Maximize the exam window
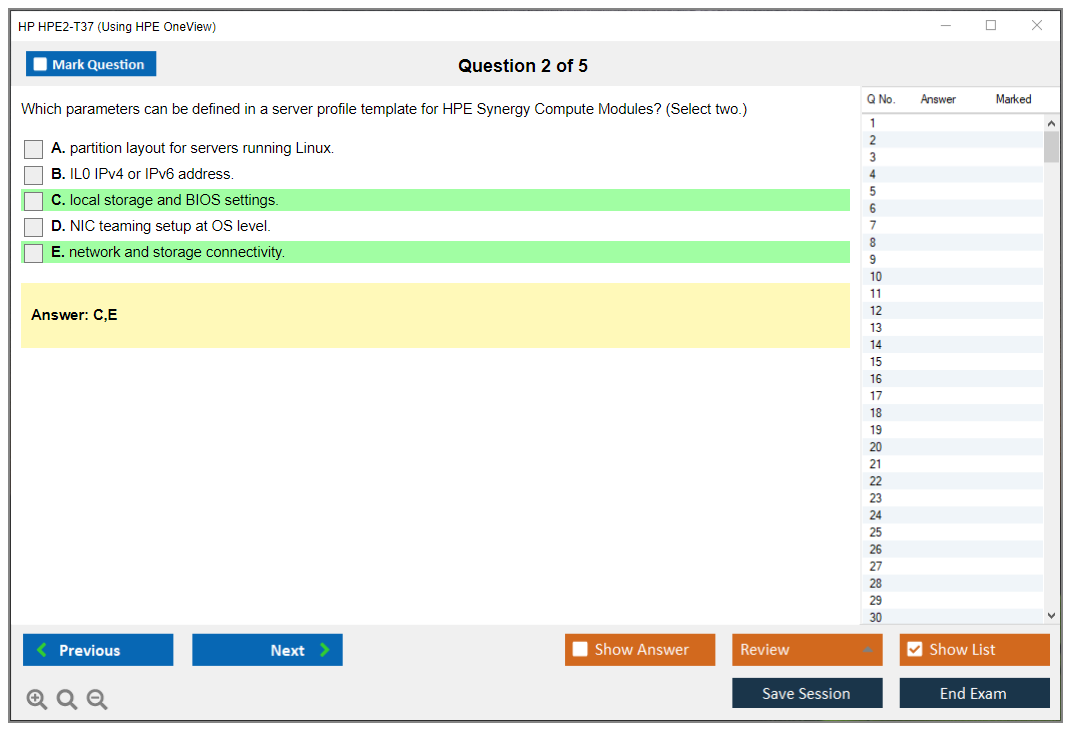Image resolution: width=1075 pixels, height=735 pixels. coord(991,26)
